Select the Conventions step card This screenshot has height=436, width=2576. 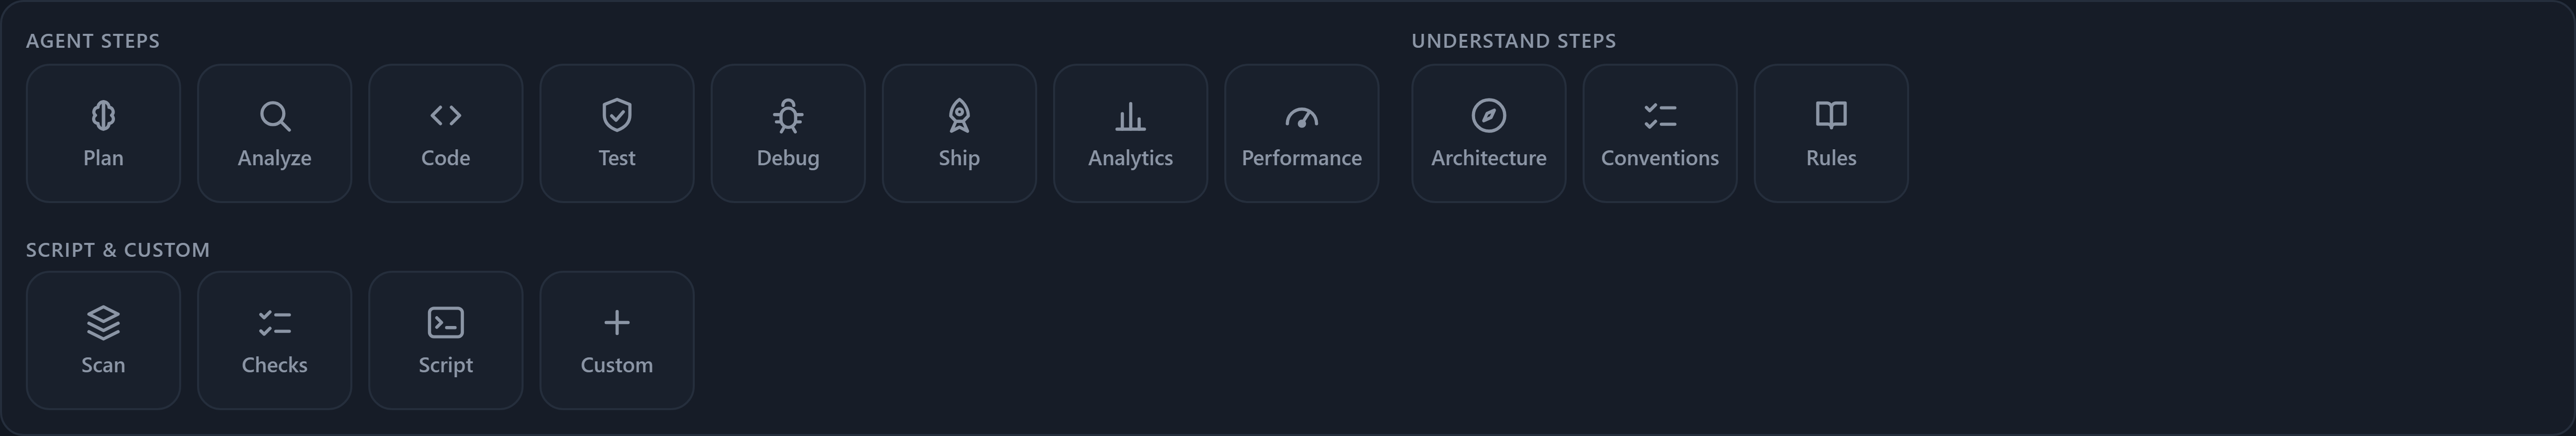click(x=1659, y=133)
